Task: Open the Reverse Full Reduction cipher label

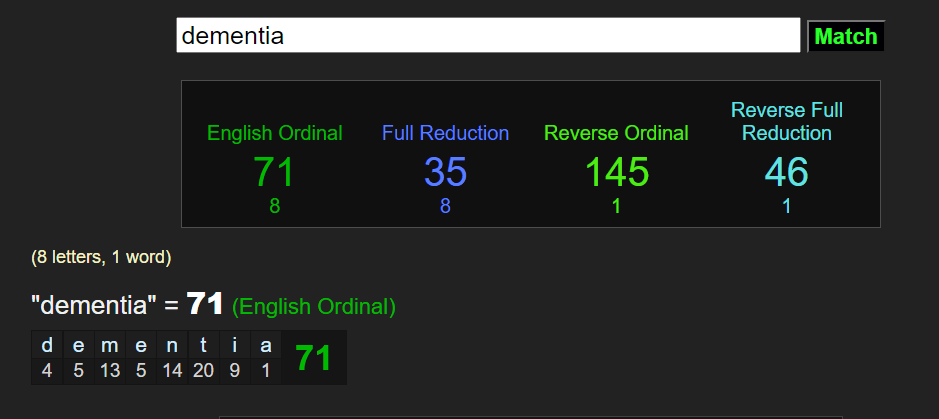Action: [786, 122]
